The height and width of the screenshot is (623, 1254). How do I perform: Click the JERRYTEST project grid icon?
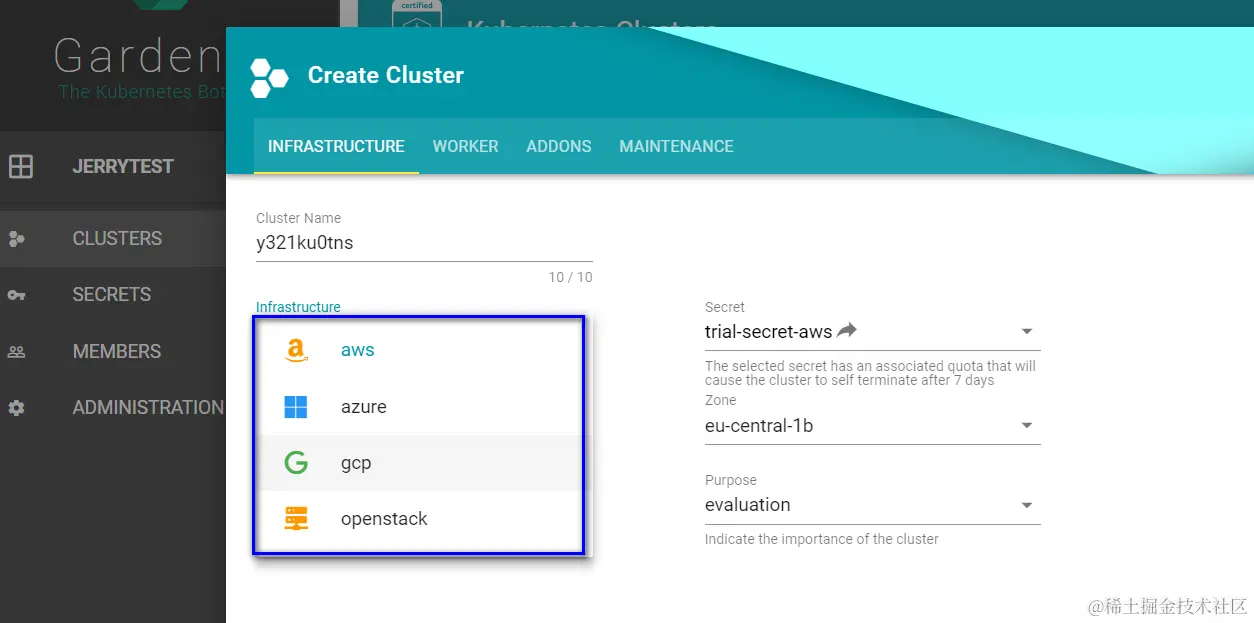(x=21, y=167)
